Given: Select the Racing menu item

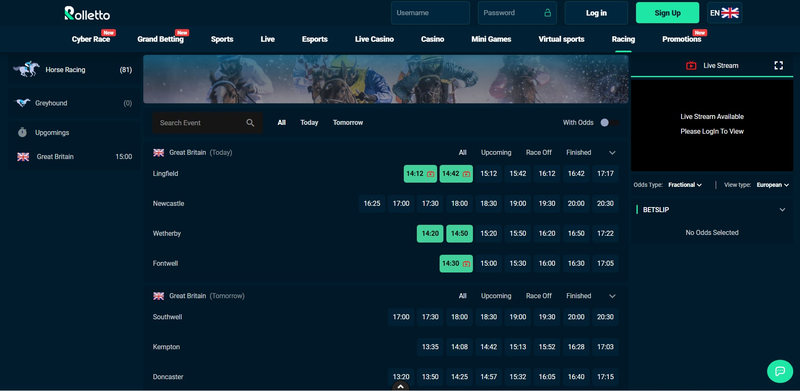Looking at the screenshot, I should click(x=623, y=39).
